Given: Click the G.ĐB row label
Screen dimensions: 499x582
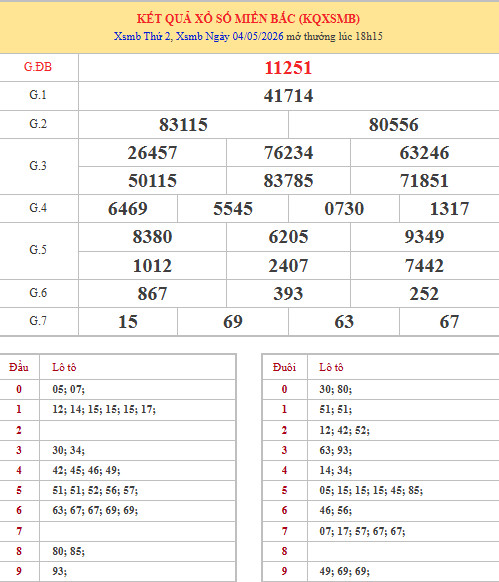Looking at the screenshot, I should click(38, 67).
